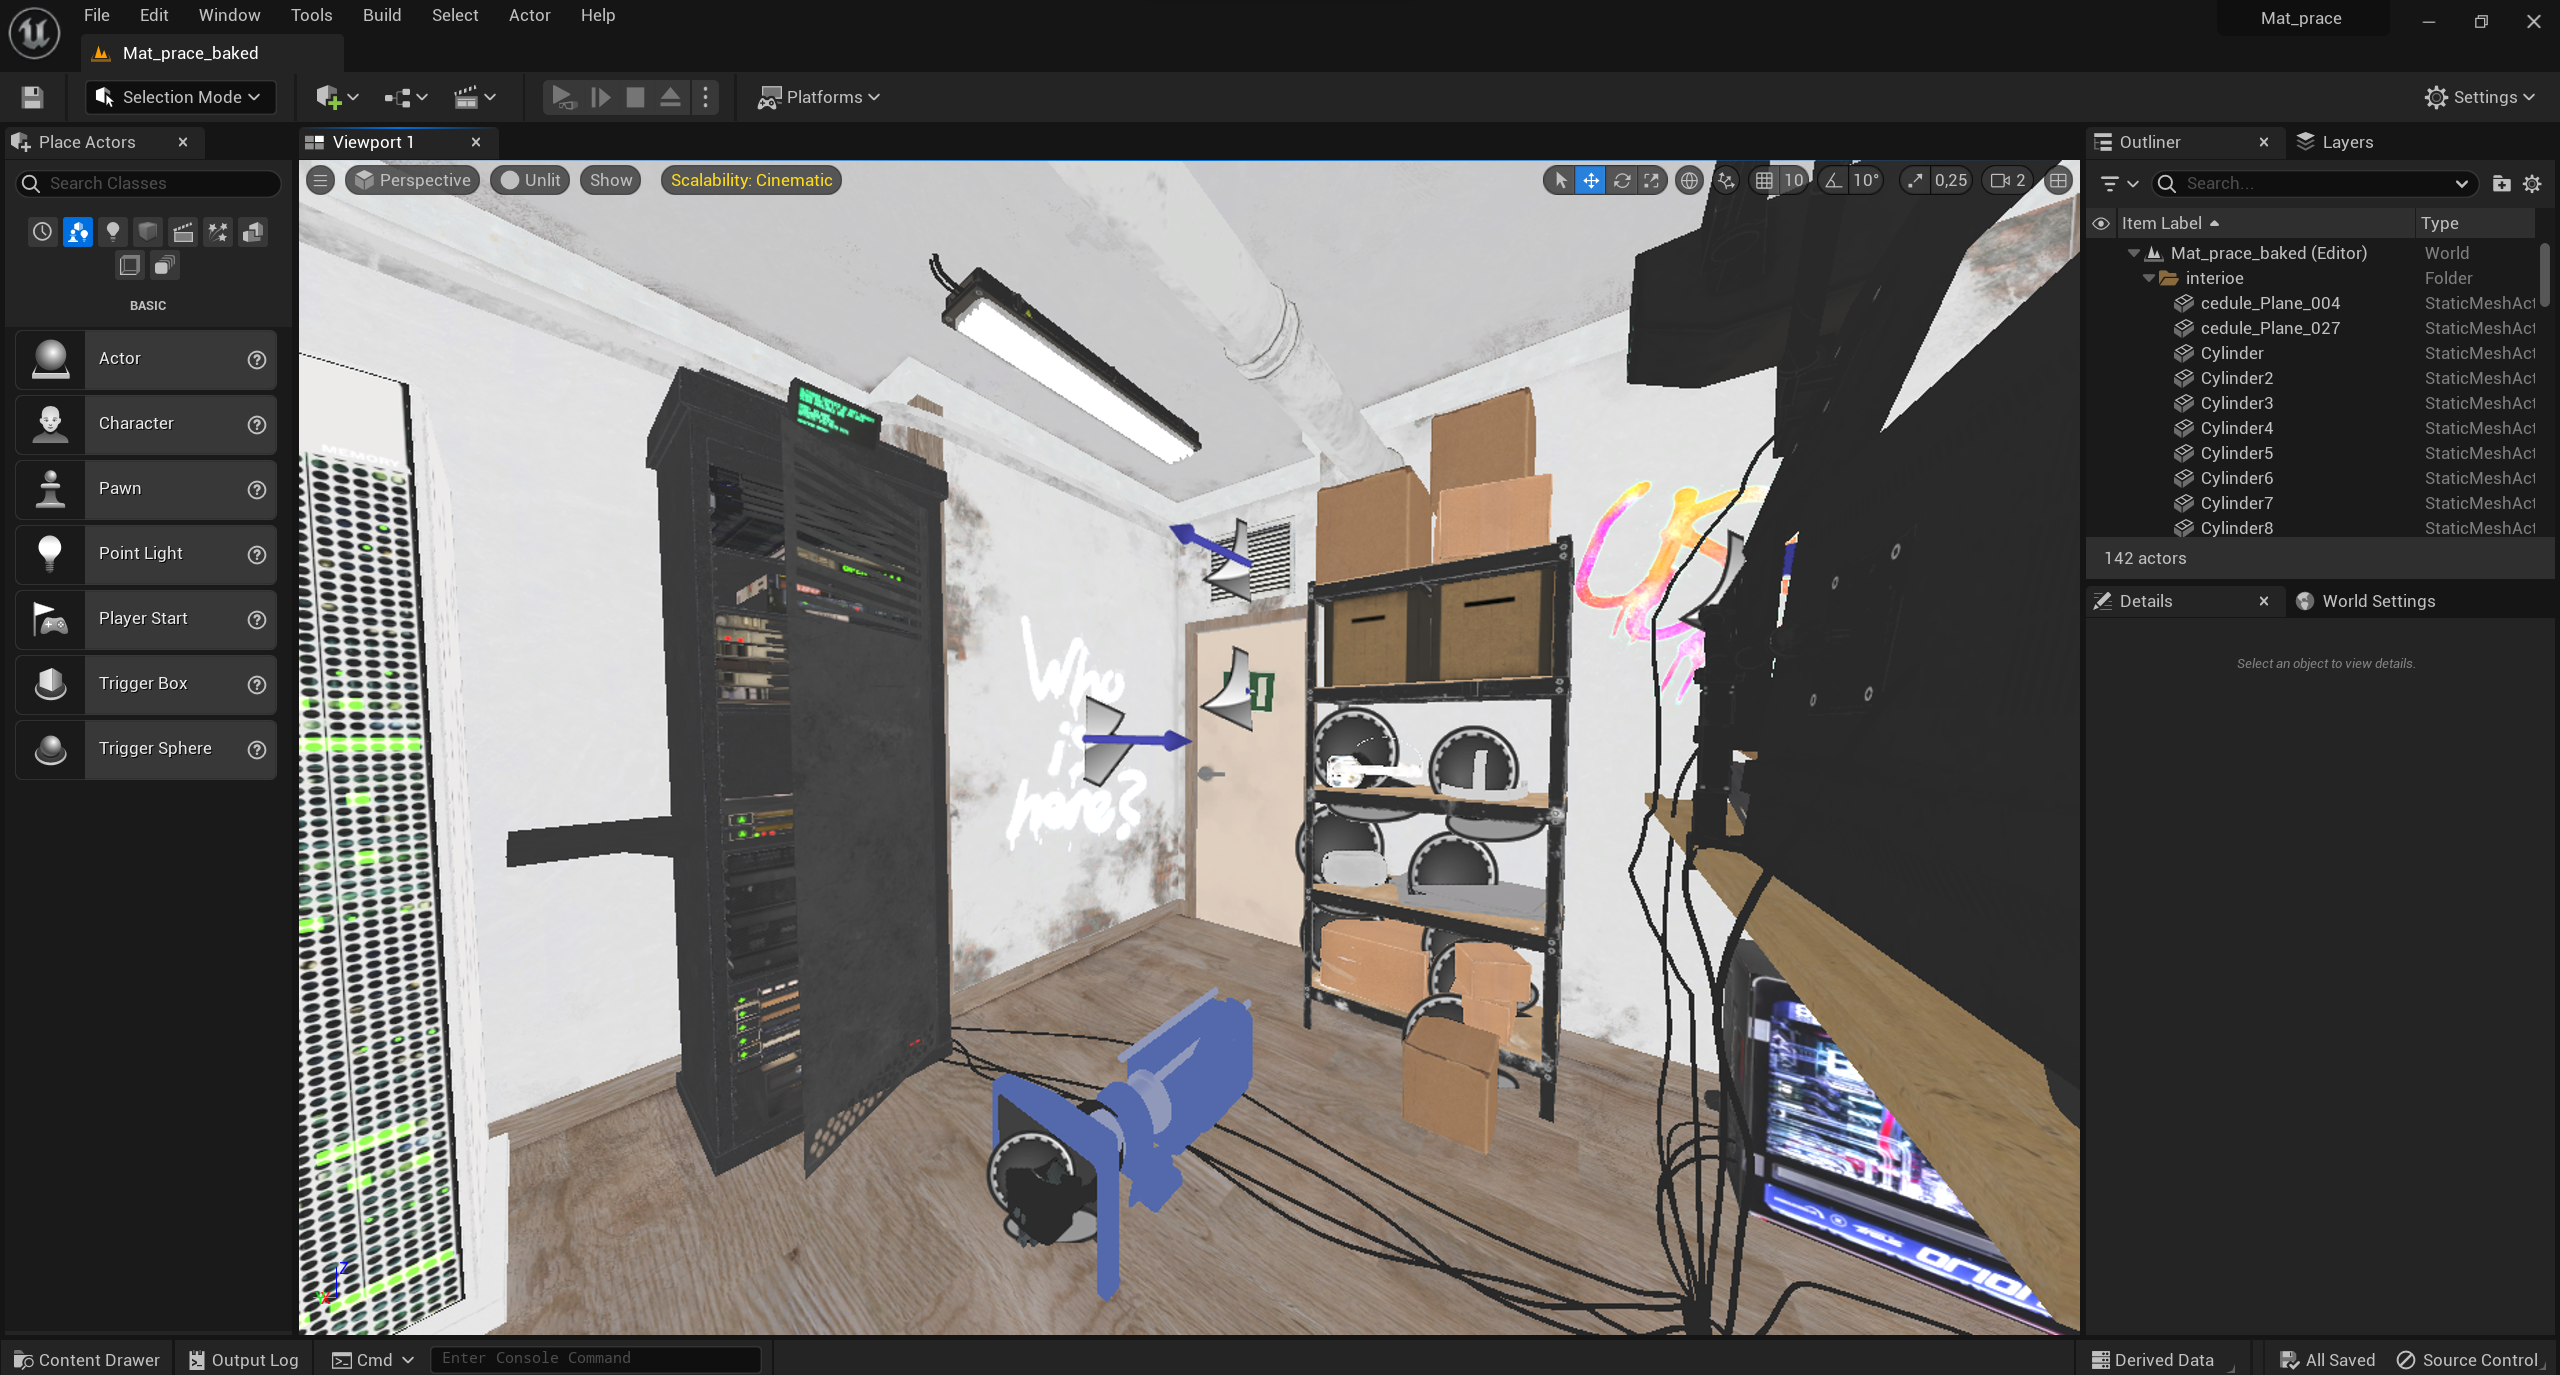Collapse the interioe folder in Outliner
Image resolution: width=2560 pixels, height=1375 pixels.
coord(2148,278)
